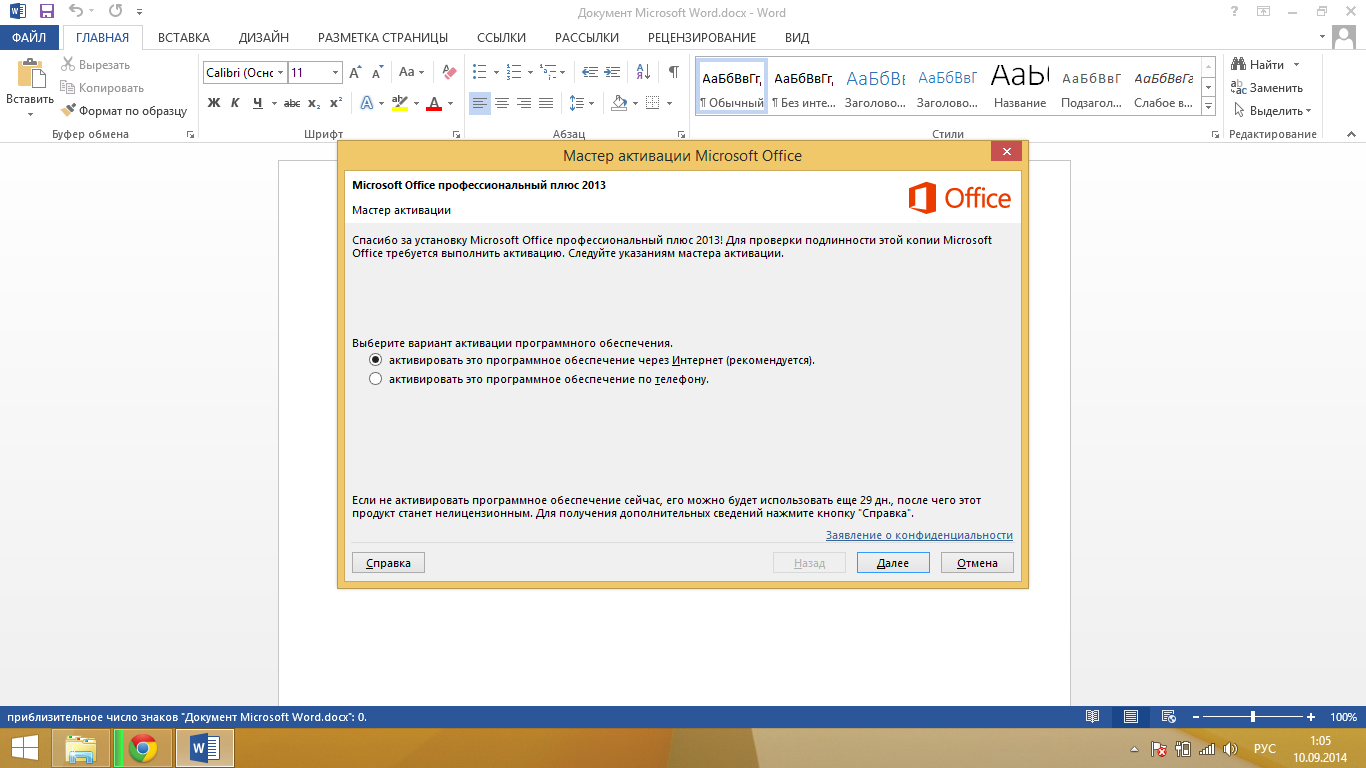The width and height of the screenshot is (1366, 768).
Task: Decrease paragraph indent
Action: pos(590,72)
